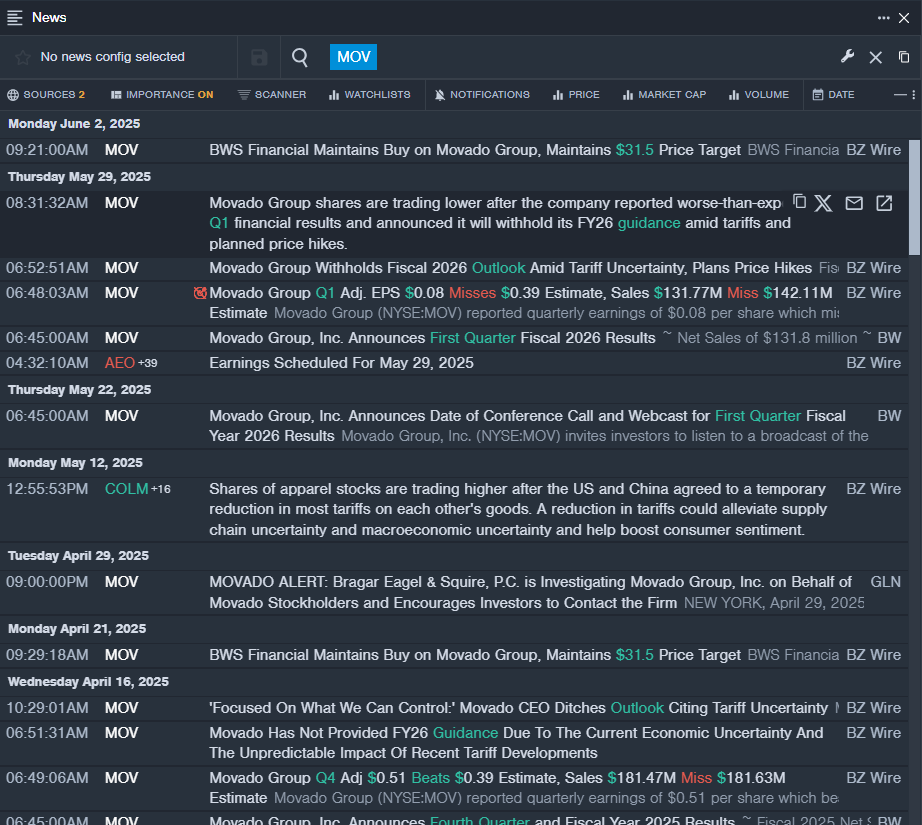Screen dimensions: 922x825
Task: Open hovered headline in external window icon
Action: coord(884,203)
